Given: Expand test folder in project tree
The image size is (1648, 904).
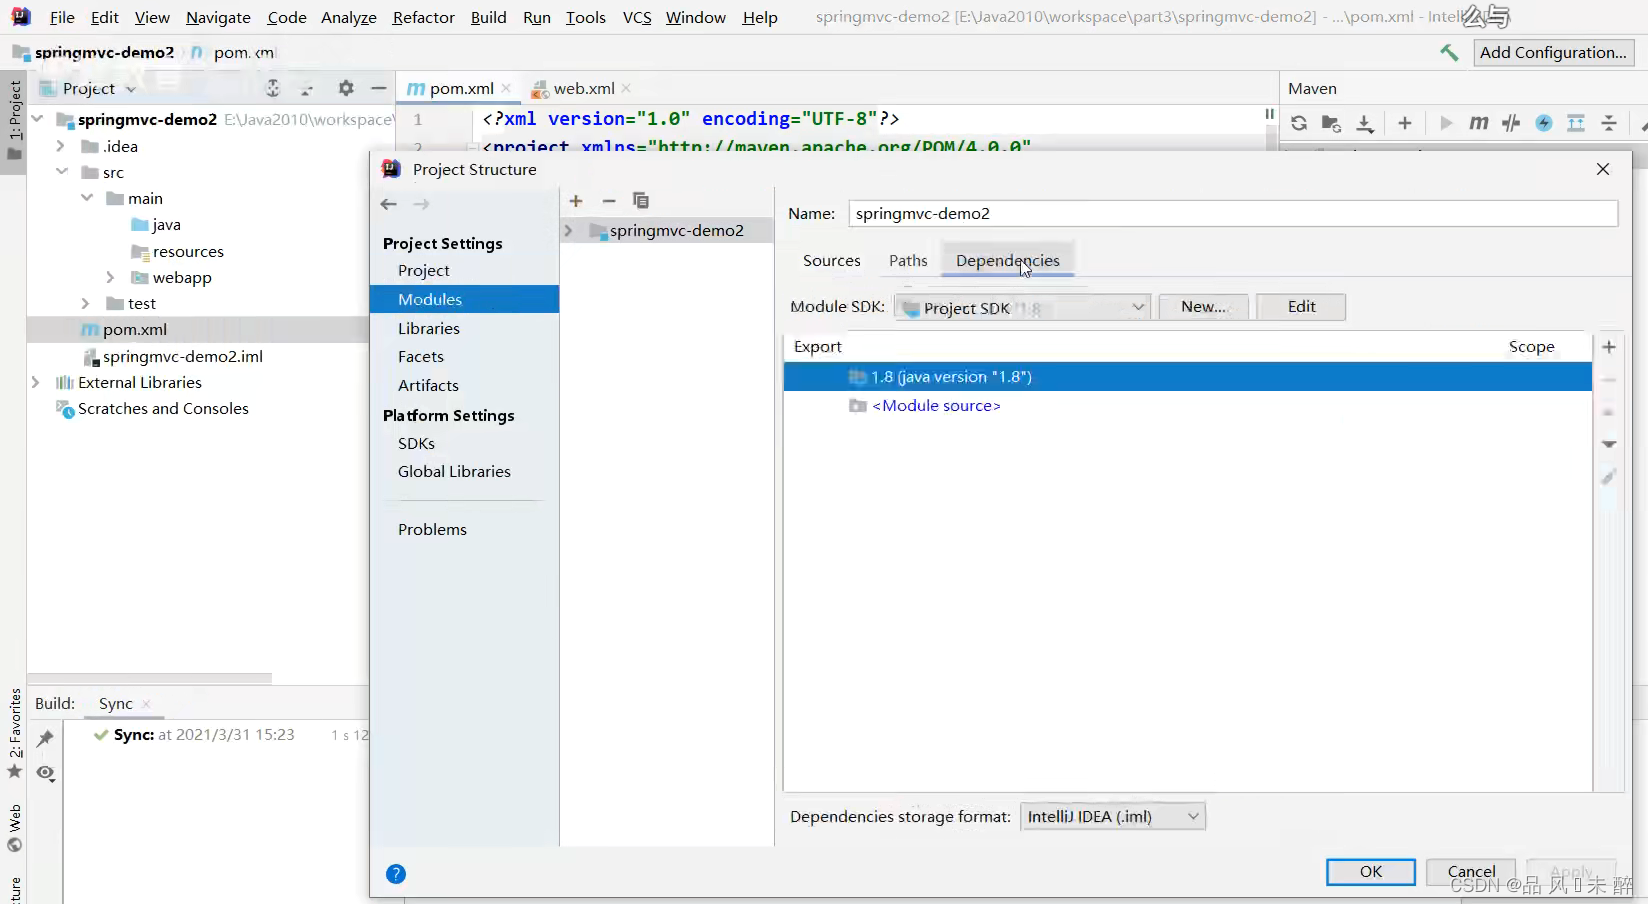Looking at the screenshot, I should 85,303.
